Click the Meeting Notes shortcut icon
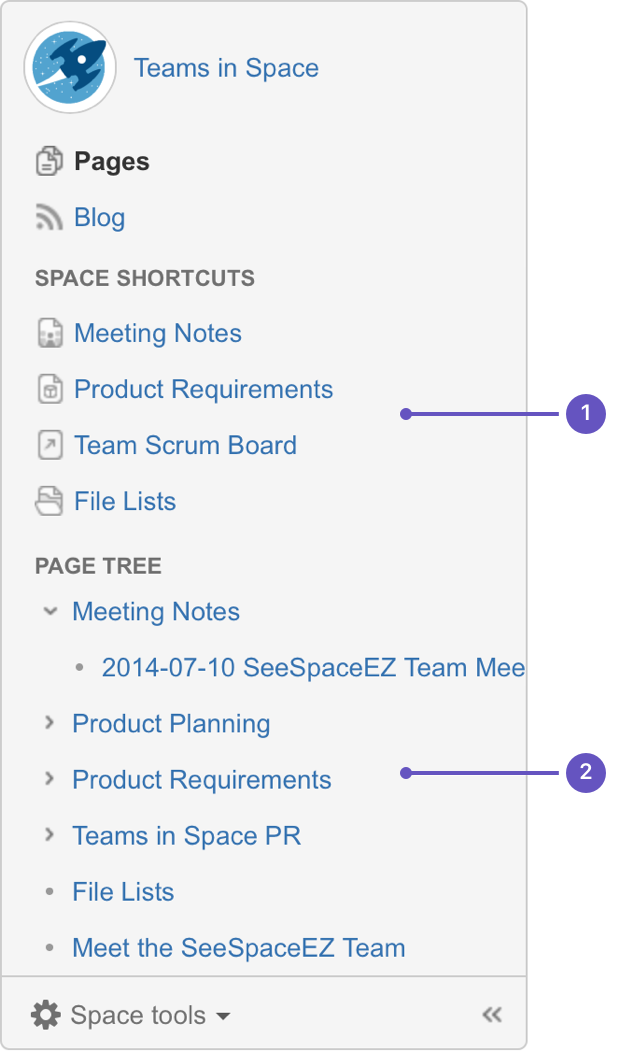 tap(50, 334)
